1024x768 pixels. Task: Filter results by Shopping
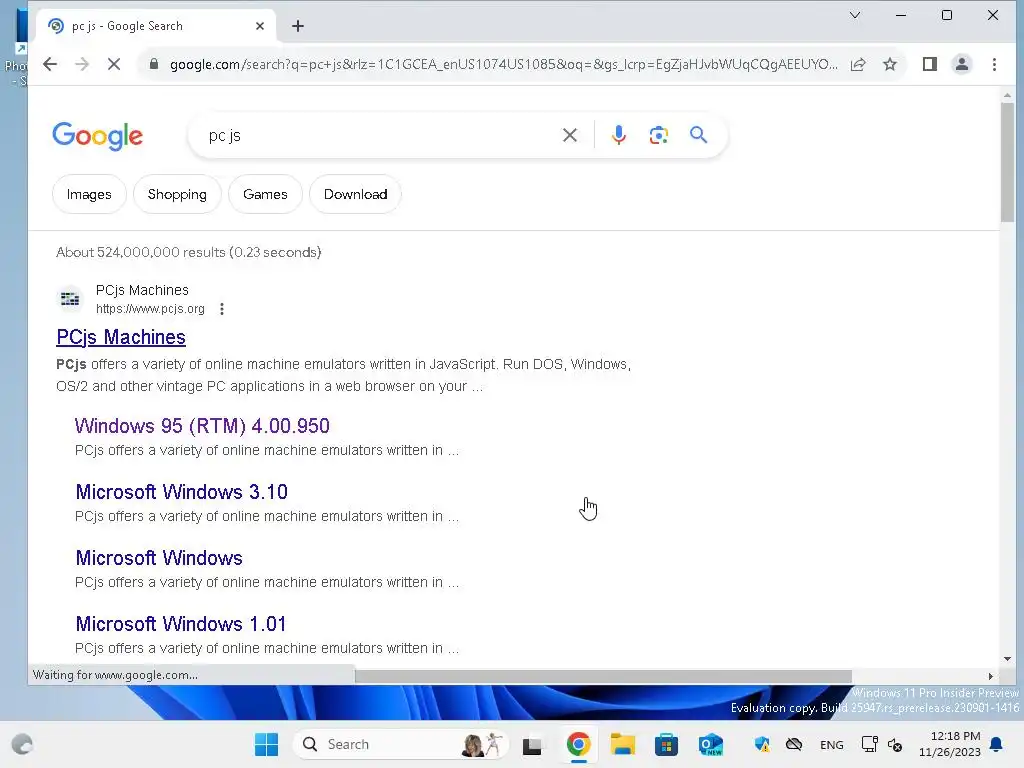(x=177, y=194)
